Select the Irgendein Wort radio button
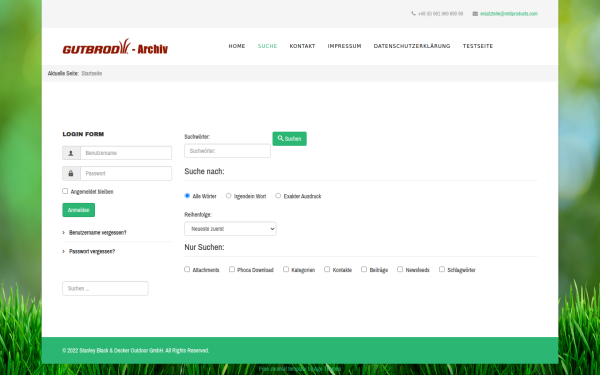 point(228,196)
